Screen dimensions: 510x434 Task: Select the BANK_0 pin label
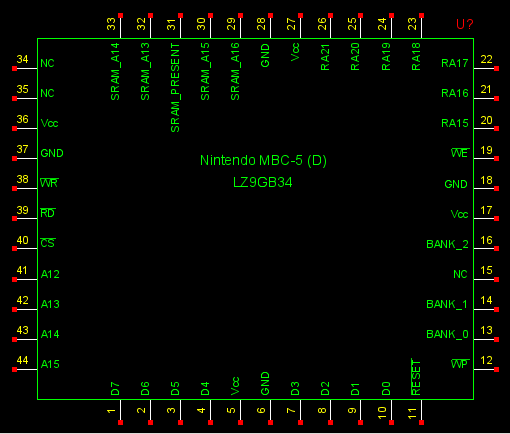(447, 334)
